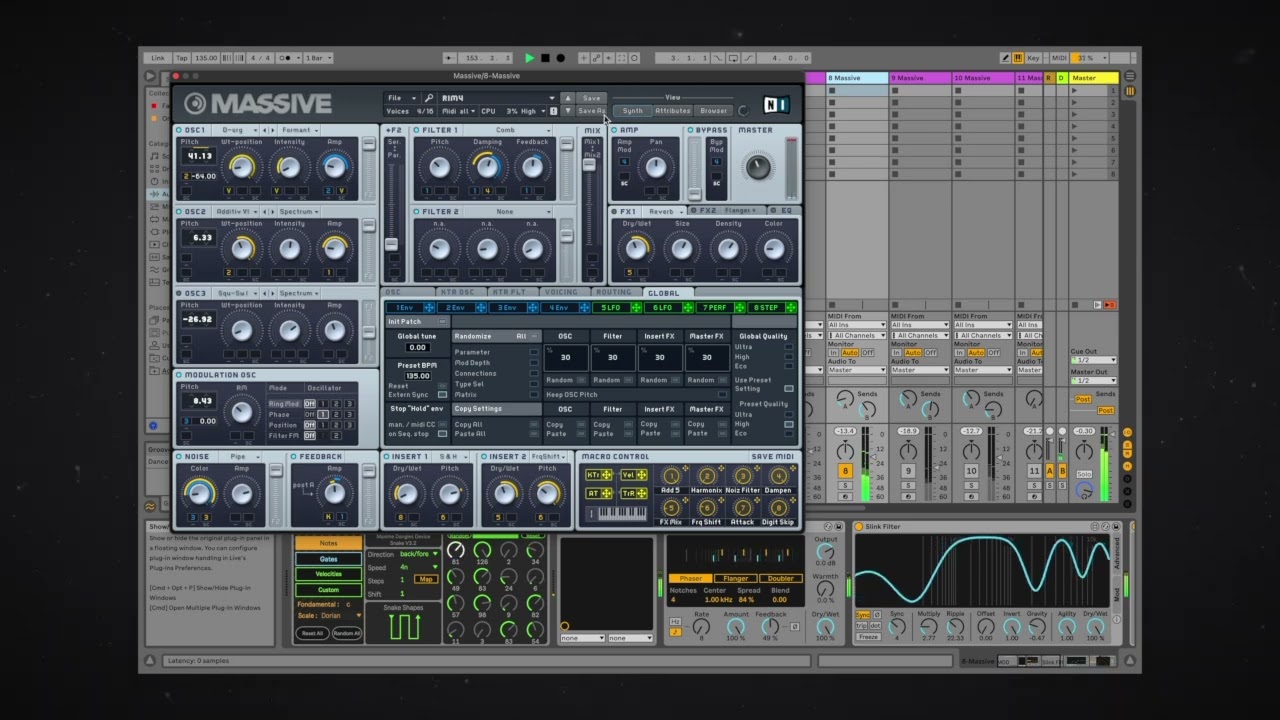Screen dimensions: 1280x720
Task: Click macro knob 7 Attack
Action: (742, 508)
